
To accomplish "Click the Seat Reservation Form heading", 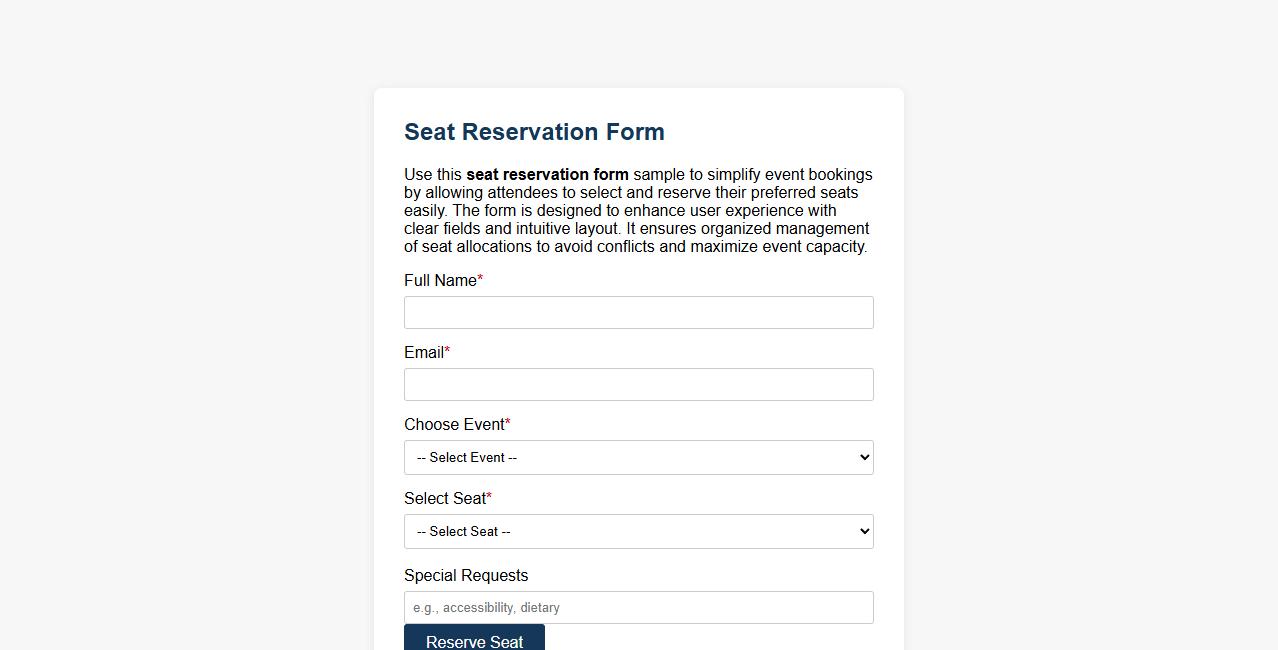I will tap(534, 131).
